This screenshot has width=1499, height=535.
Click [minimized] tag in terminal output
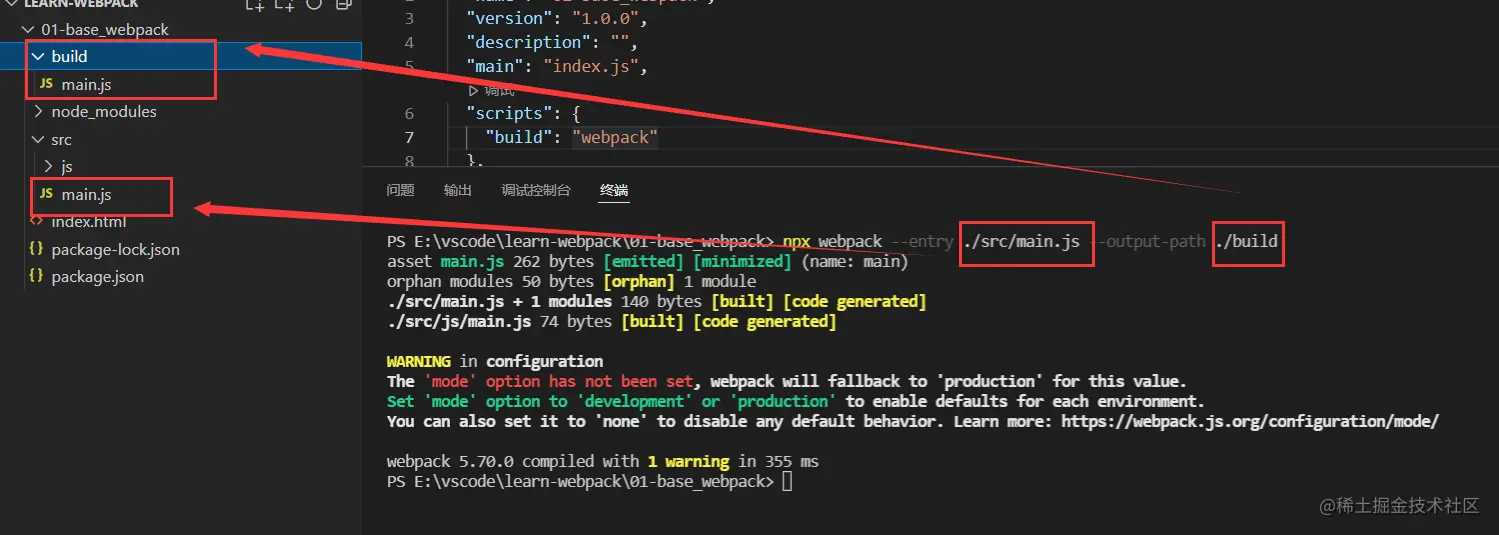point(744,261)
